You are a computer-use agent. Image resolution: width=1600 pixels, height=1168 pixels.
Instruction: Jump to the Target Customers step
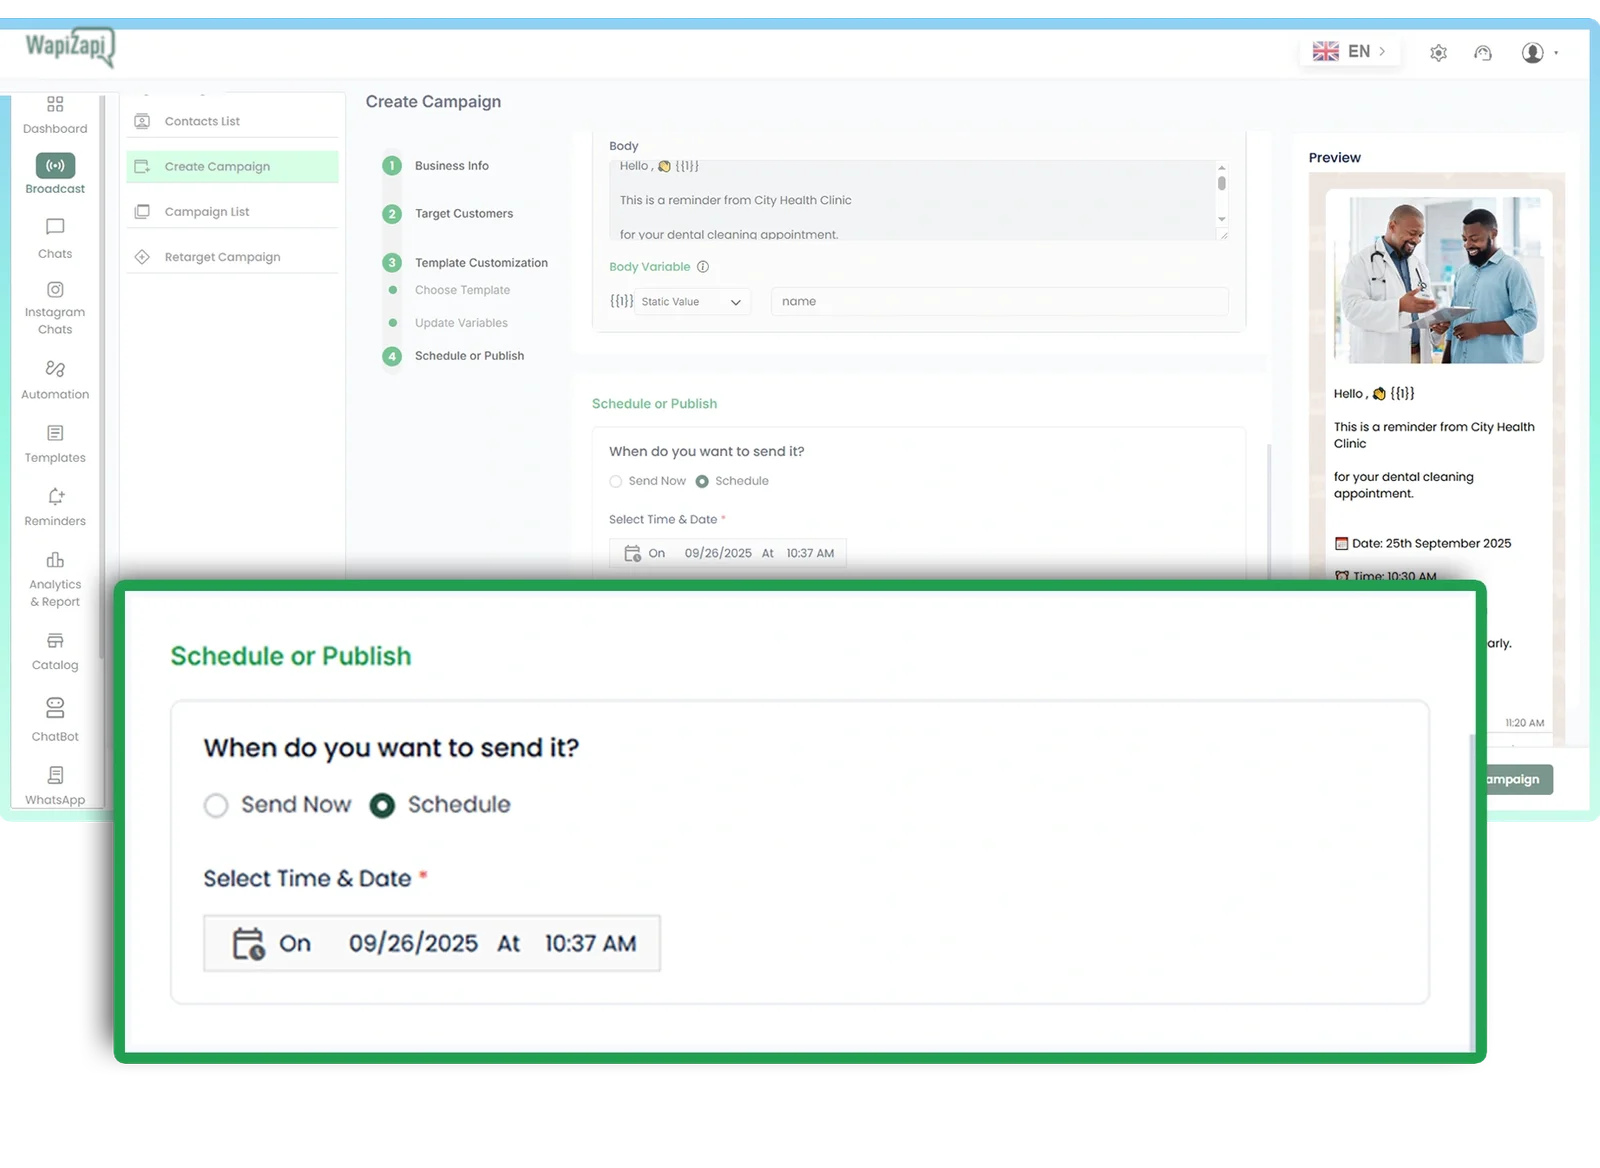(463, 214)
